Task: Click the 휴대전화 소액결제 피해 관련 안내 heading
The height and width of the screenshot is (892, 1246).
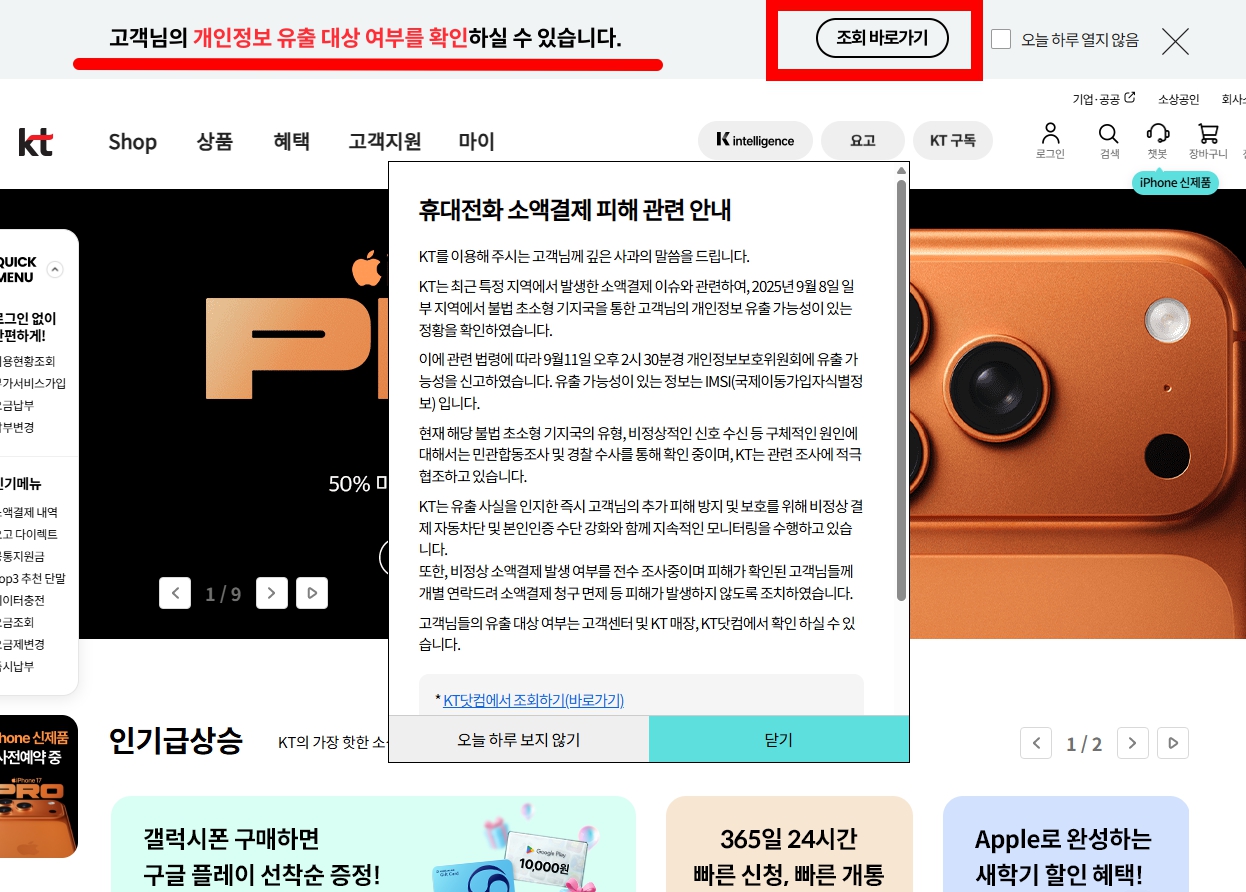Action: click(x=575, y=210)
